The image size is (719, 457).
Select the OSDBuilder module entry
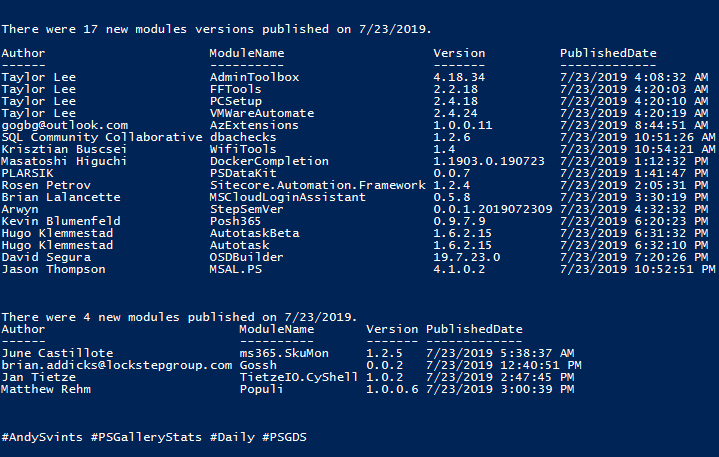click(246, 257)
